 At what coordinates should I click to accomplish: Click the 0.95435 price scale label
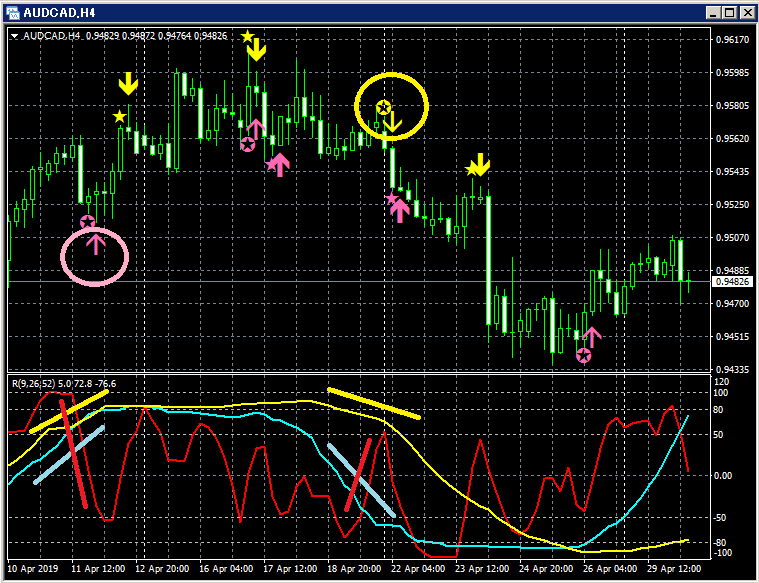coord(732,171)
